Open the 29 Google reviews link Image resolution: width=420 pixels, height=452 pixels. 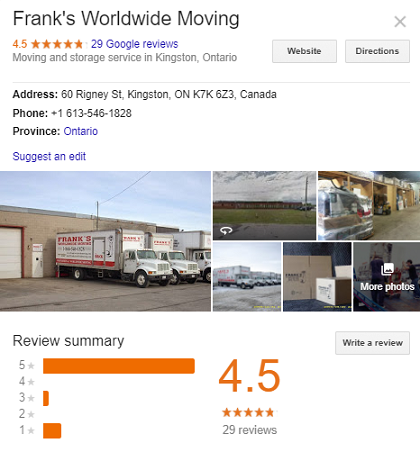click(135, 44)
